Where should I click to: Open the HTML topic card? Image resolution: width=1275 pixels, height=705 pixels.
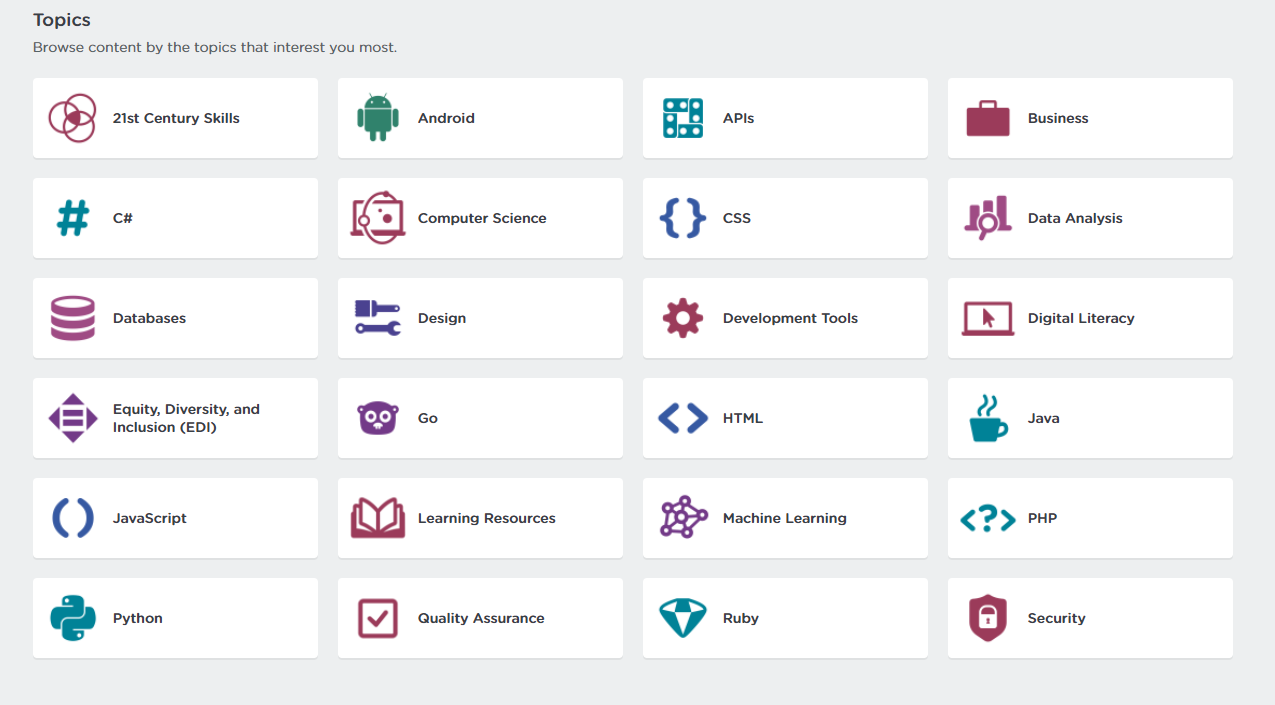pos(785,418)
